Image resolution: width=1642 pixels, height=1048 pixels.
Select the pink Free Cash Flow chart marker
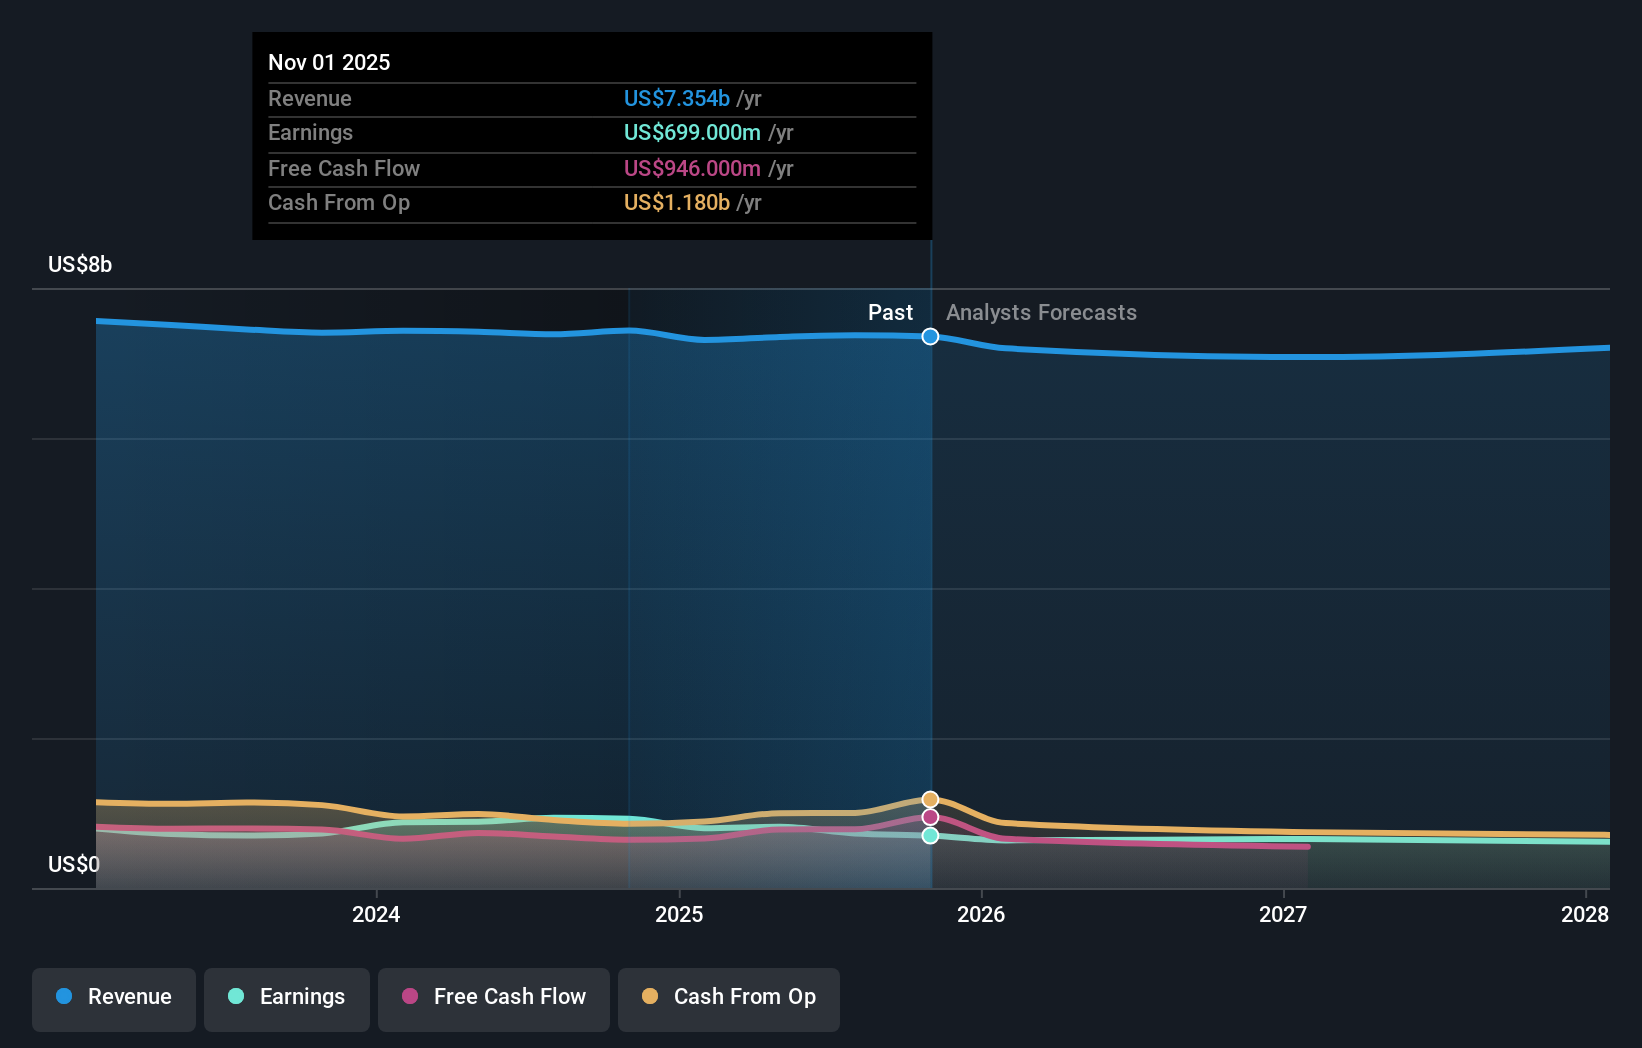click(x=929, y=817)
